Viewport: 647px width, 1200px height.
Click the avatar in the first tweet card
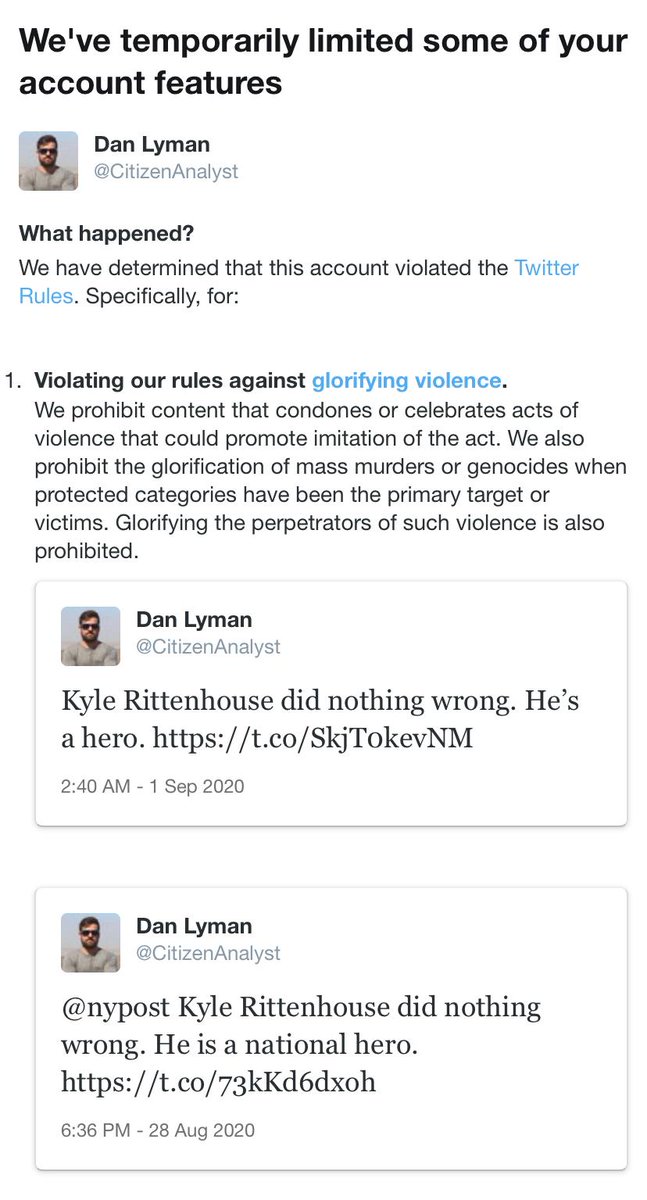coord(90,635)
